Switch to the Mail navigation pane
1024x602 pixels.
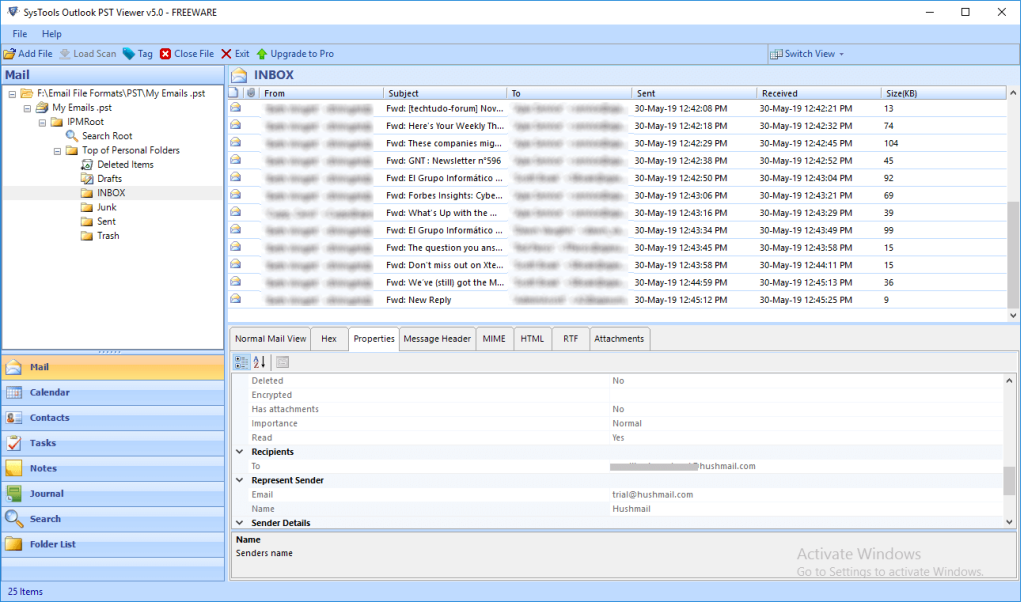click(x=113, y=367)
